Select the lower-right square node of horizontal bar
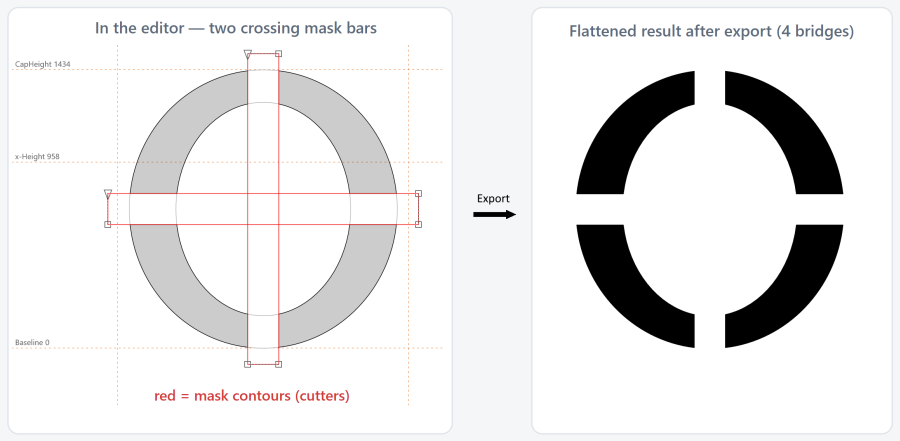This screenshot has width=900, height=441. point(418,224)
